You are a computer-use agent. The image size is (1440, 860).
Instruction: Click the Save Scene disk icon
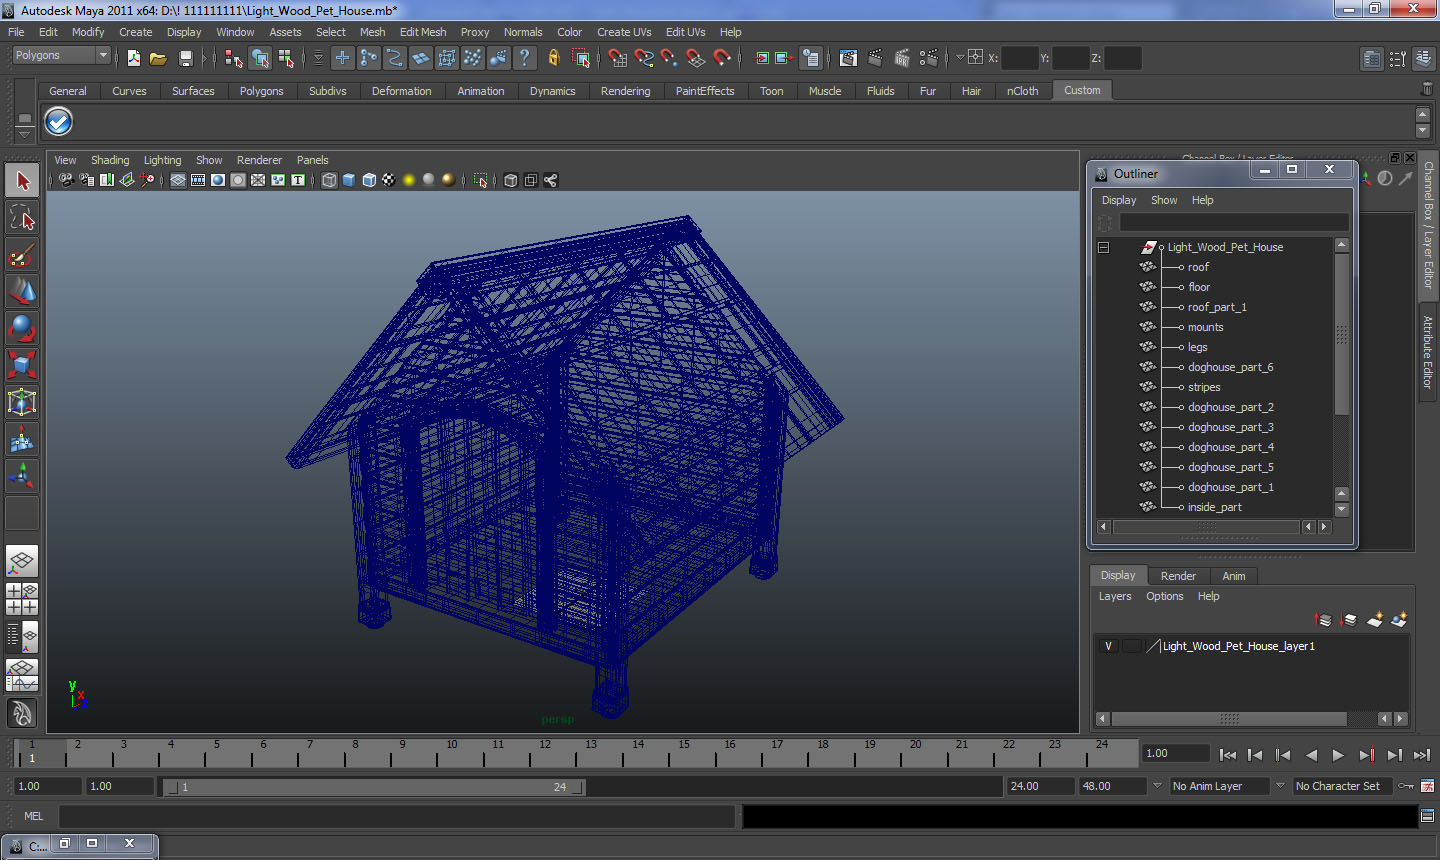[185, 58]
